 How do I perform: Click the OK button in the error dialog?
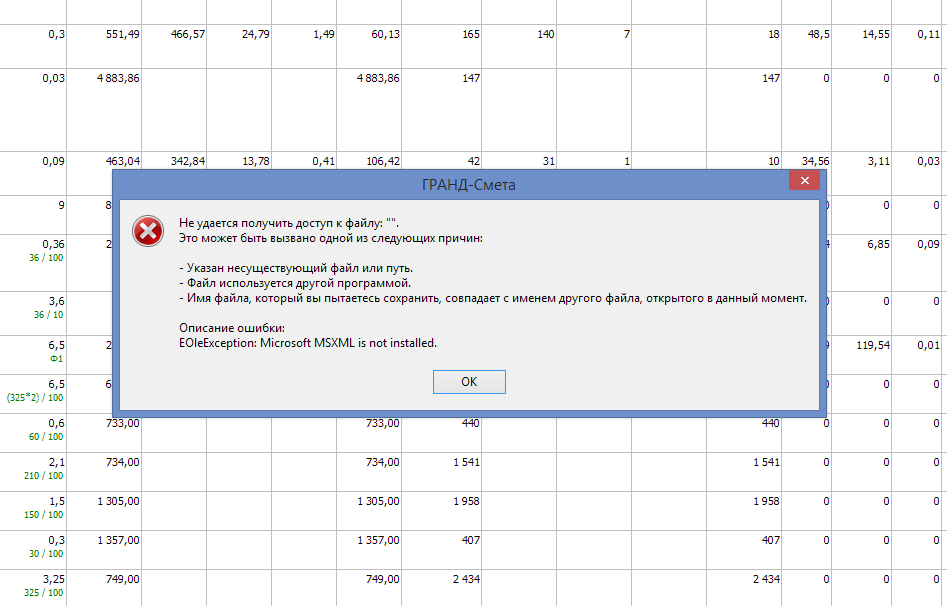click(x=469, y=382)
